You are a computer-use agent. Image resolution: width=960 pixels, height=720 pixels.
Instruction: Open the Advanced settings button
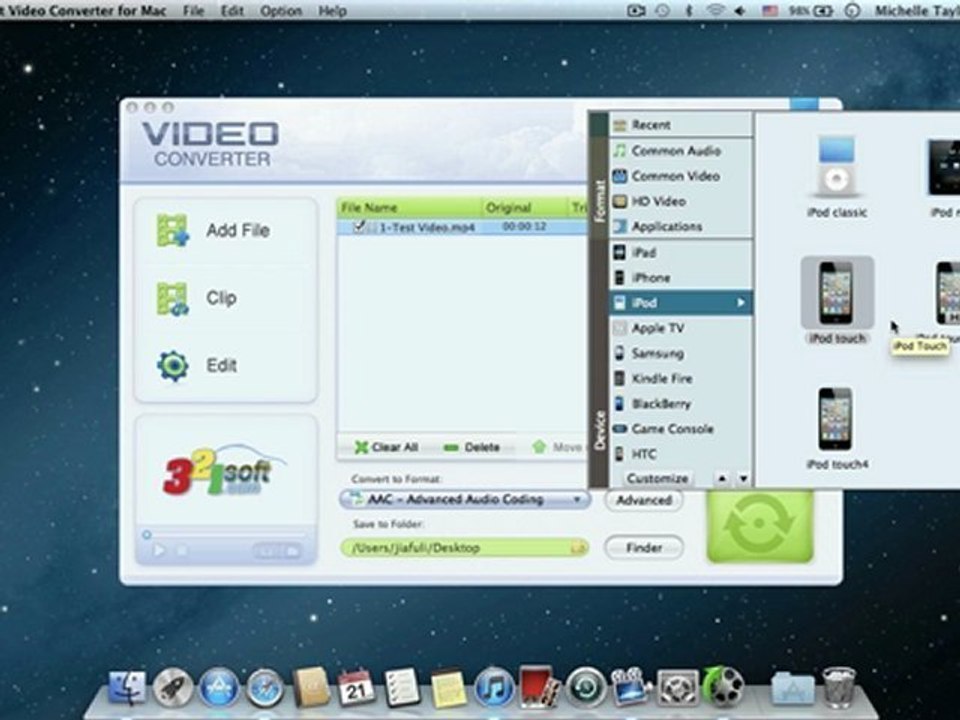click(x=643, y=500)
